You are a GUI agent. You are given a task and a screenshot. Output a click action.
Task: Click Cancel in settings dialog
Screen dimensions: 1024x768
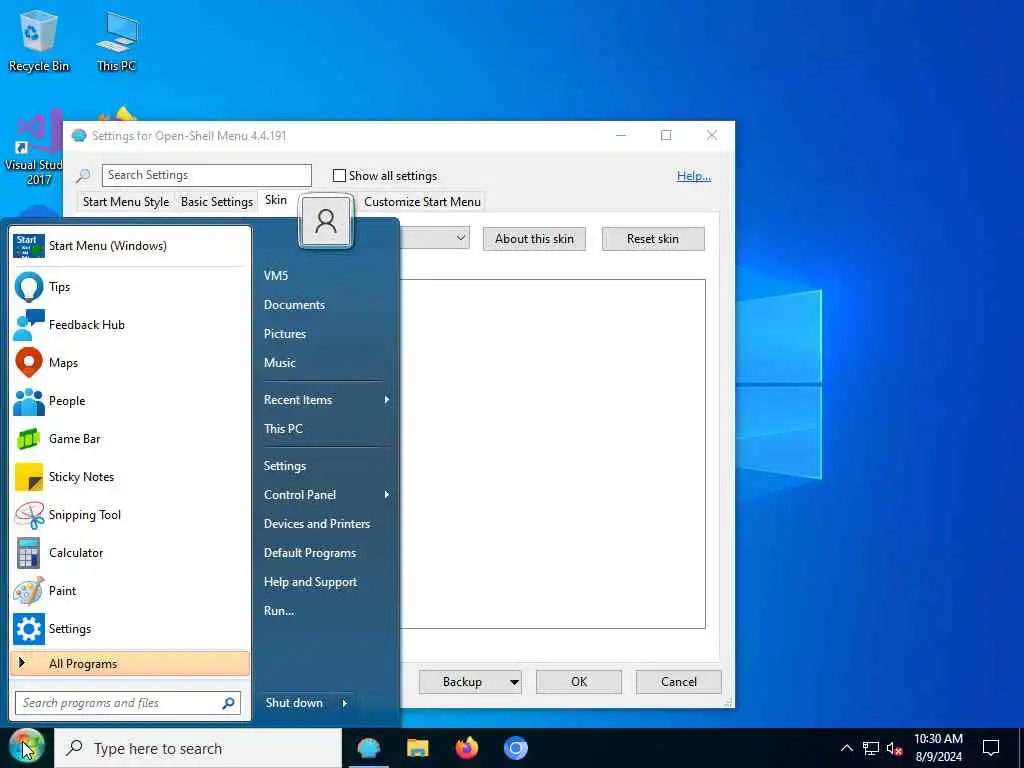point(679,682)
